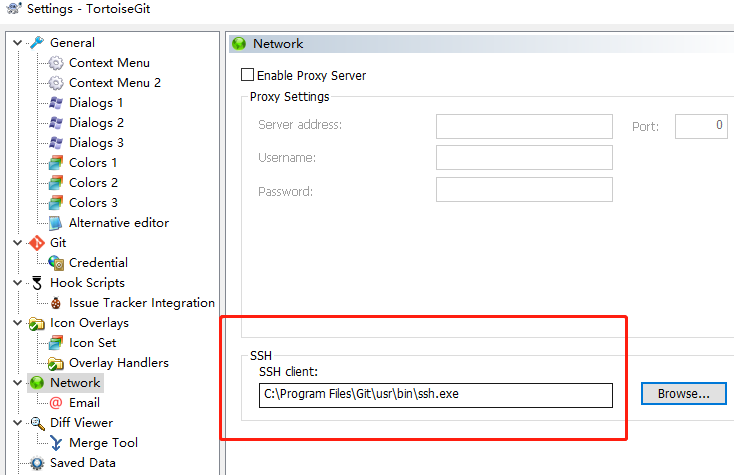Screen dimensions: 734x475
Task: Click the Colors 3 palette icon
Action: [x=56, y=203]
